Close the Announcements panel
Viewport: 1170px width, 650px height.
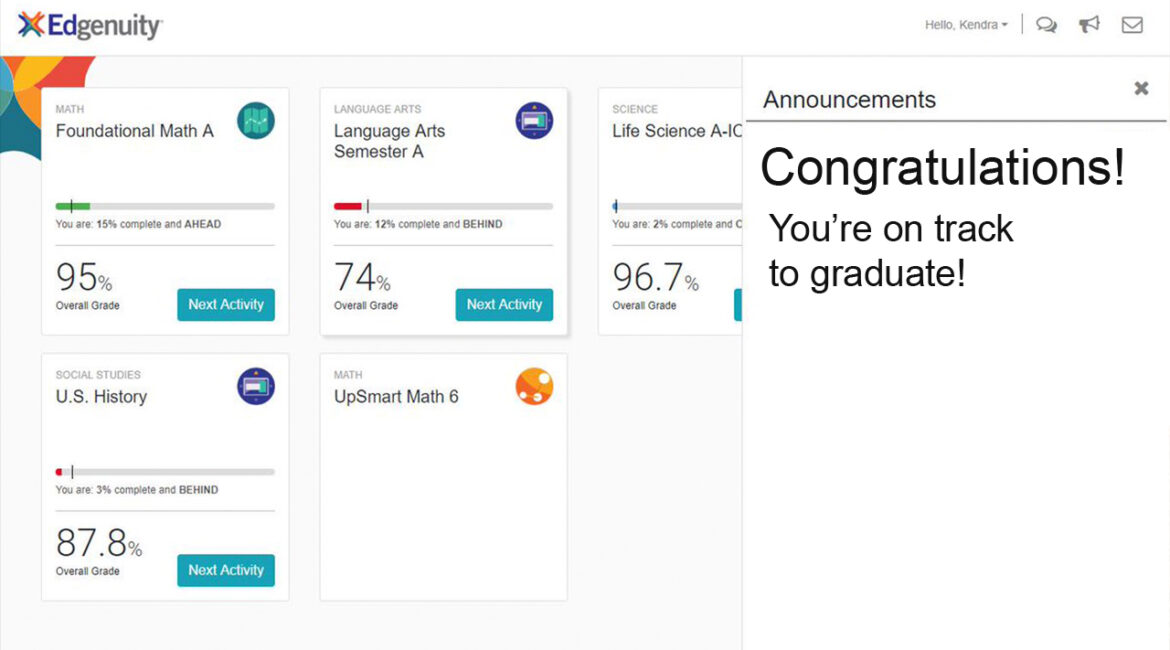pos(1141,88)
